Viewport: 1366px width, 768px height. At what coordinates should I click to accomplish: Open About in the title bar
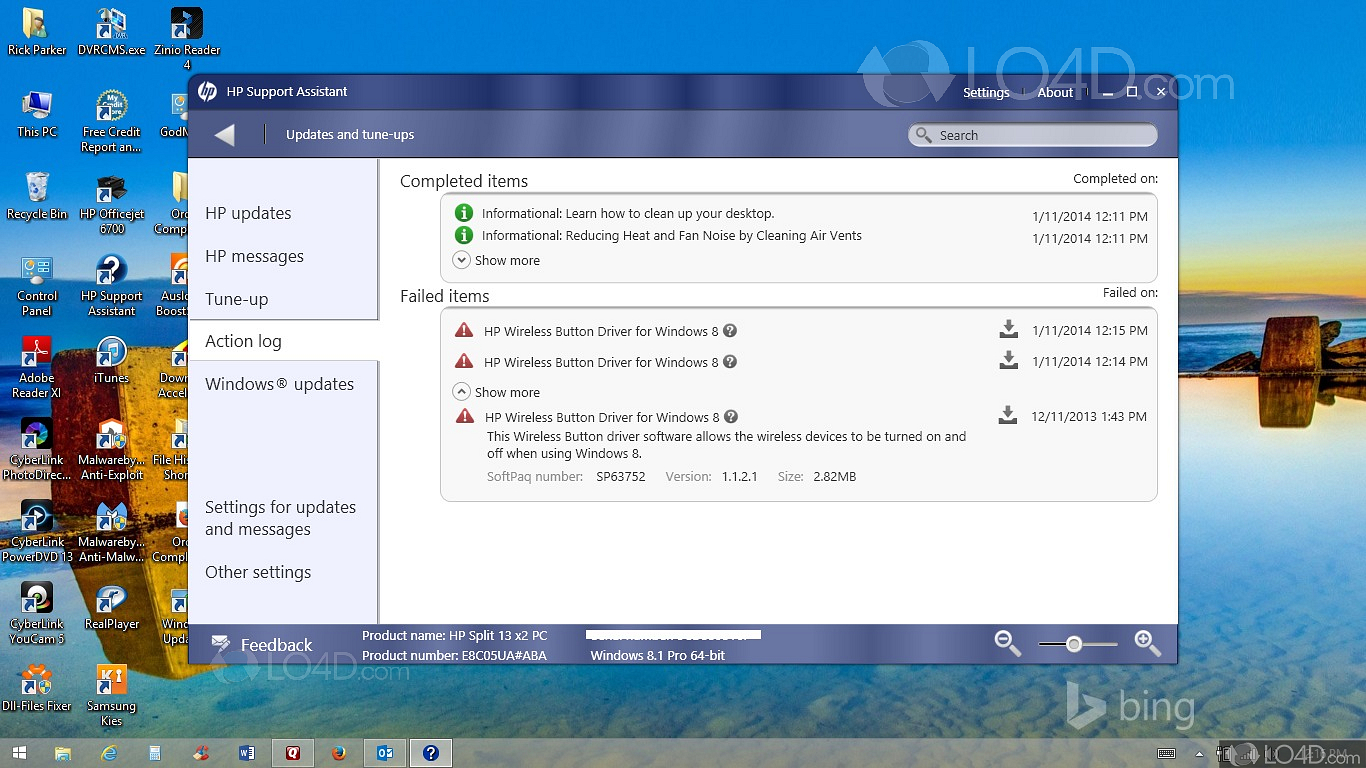pyautogui.click(x=1055, y=92)
